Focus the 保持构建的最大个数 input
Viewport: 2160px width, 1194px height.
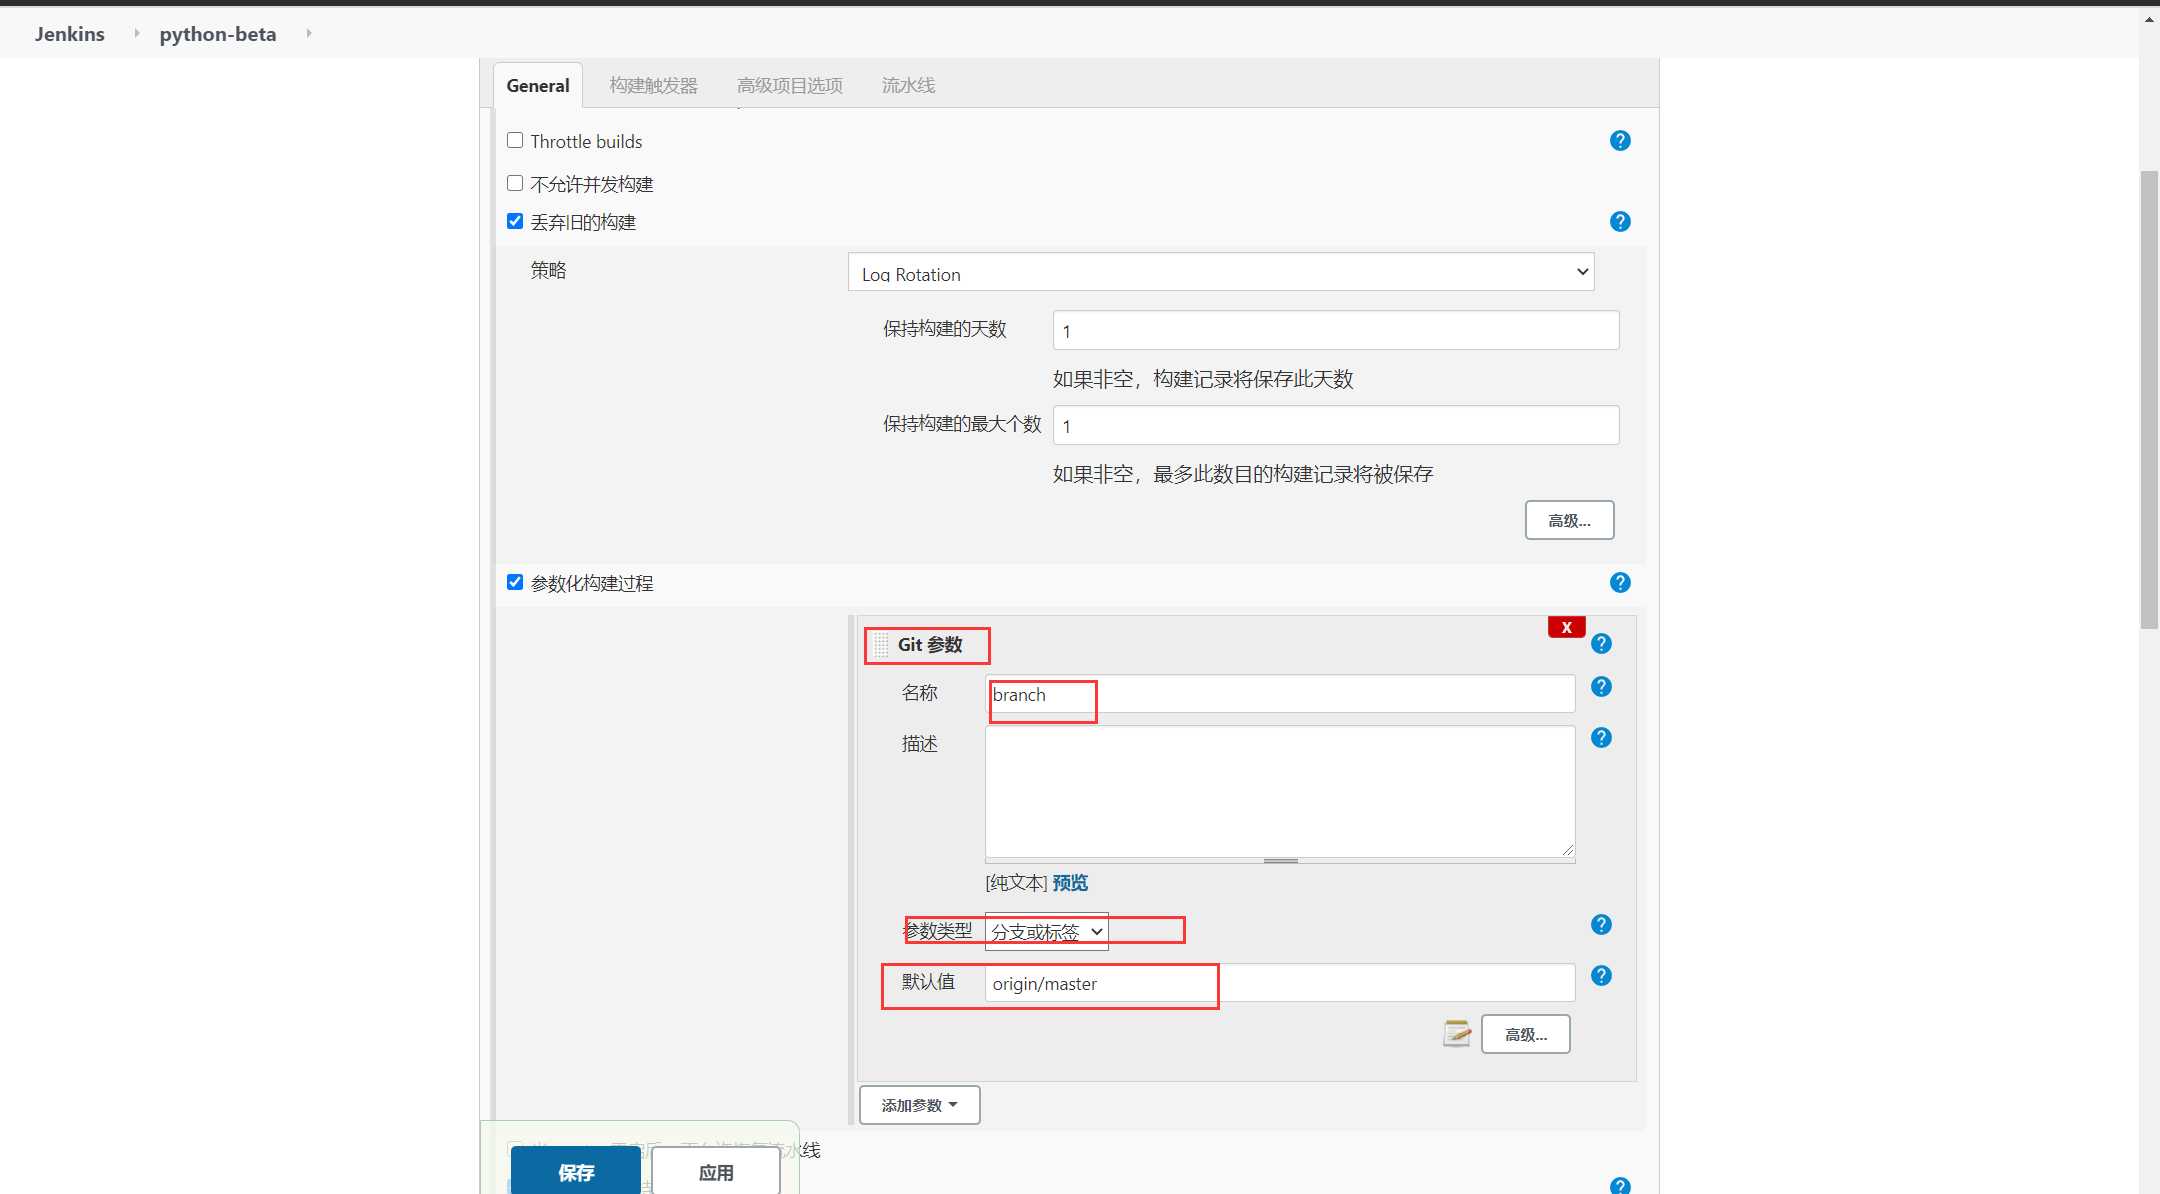pyautogui.click(x=1336, y=425)
